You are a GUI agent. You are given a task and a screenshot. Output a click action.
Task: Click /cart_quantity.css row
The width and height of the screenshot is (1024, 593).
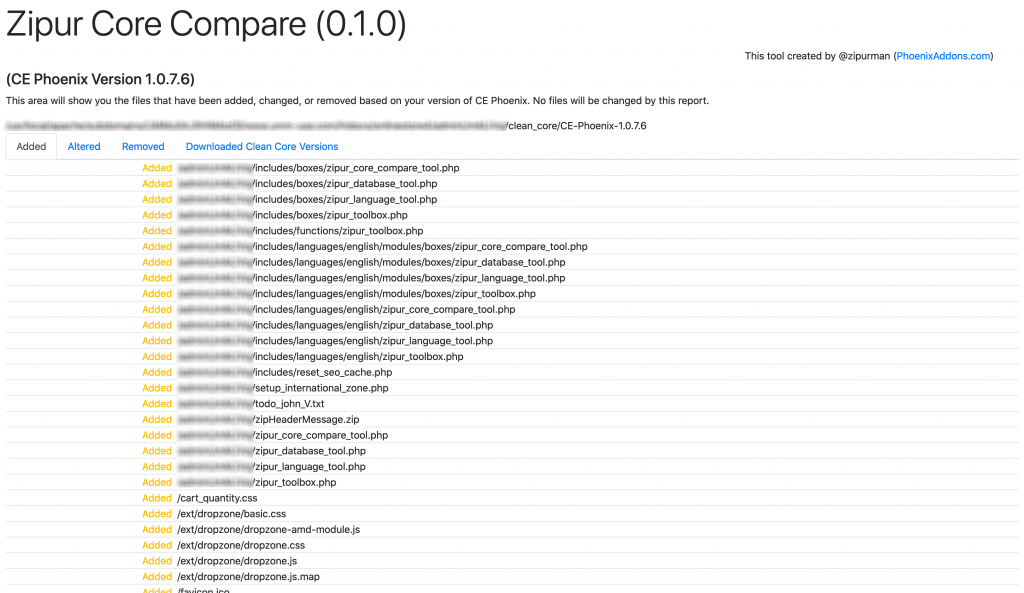coord(512,498)
